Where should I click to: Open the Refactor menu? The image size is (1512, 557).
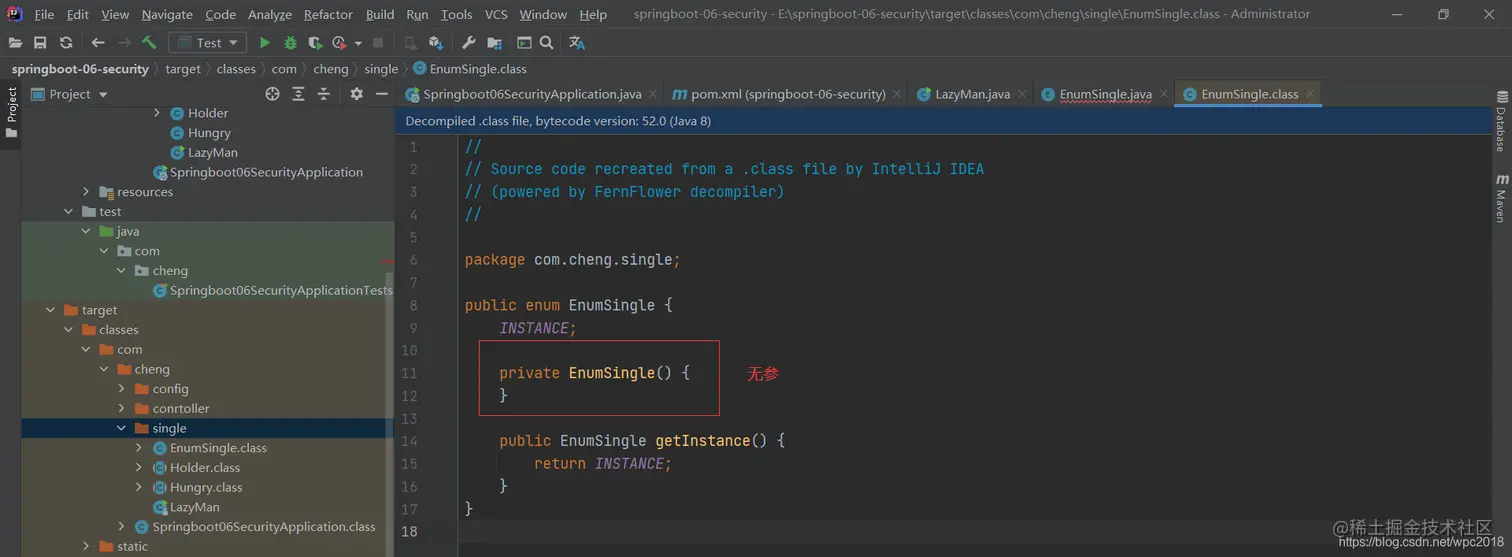[x=328, y=14]
